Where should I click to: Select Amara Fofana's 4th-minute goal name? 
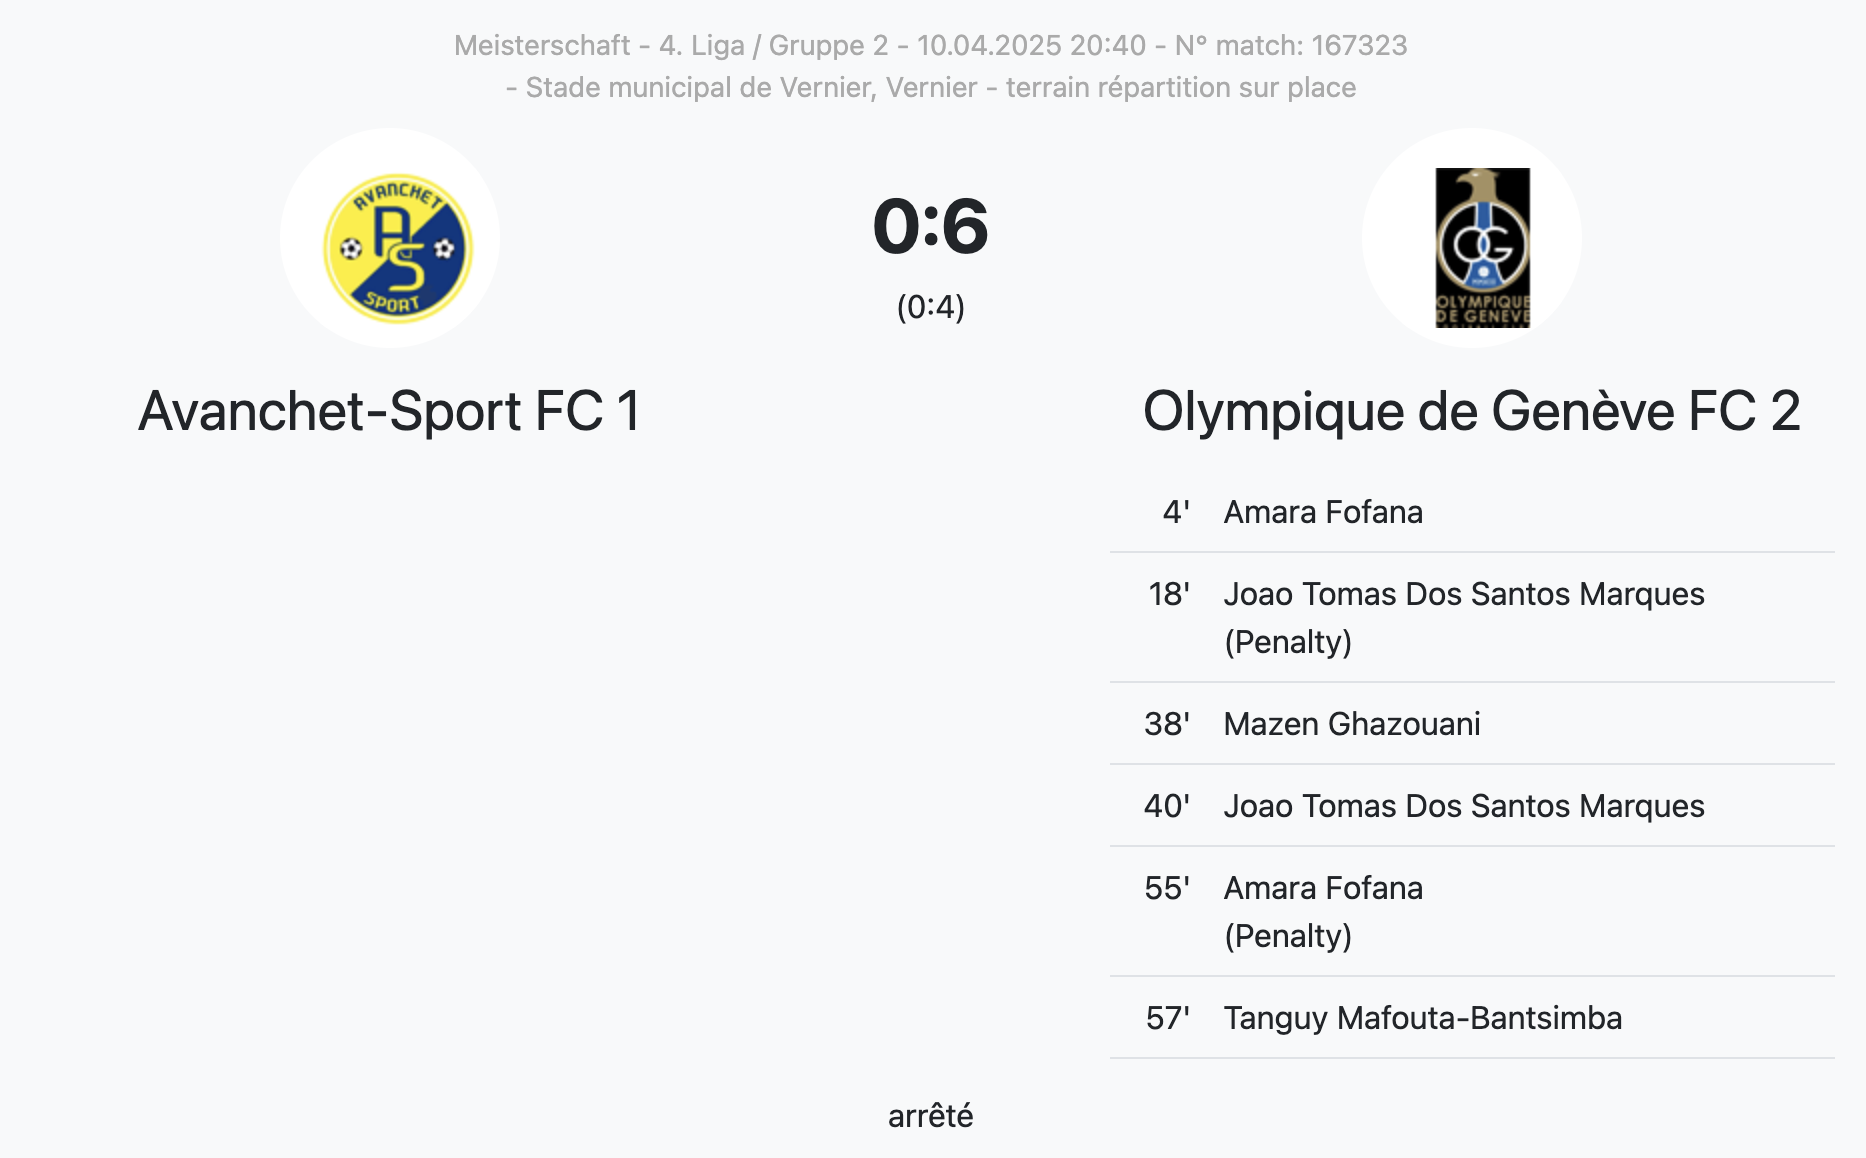[1322, 512]
